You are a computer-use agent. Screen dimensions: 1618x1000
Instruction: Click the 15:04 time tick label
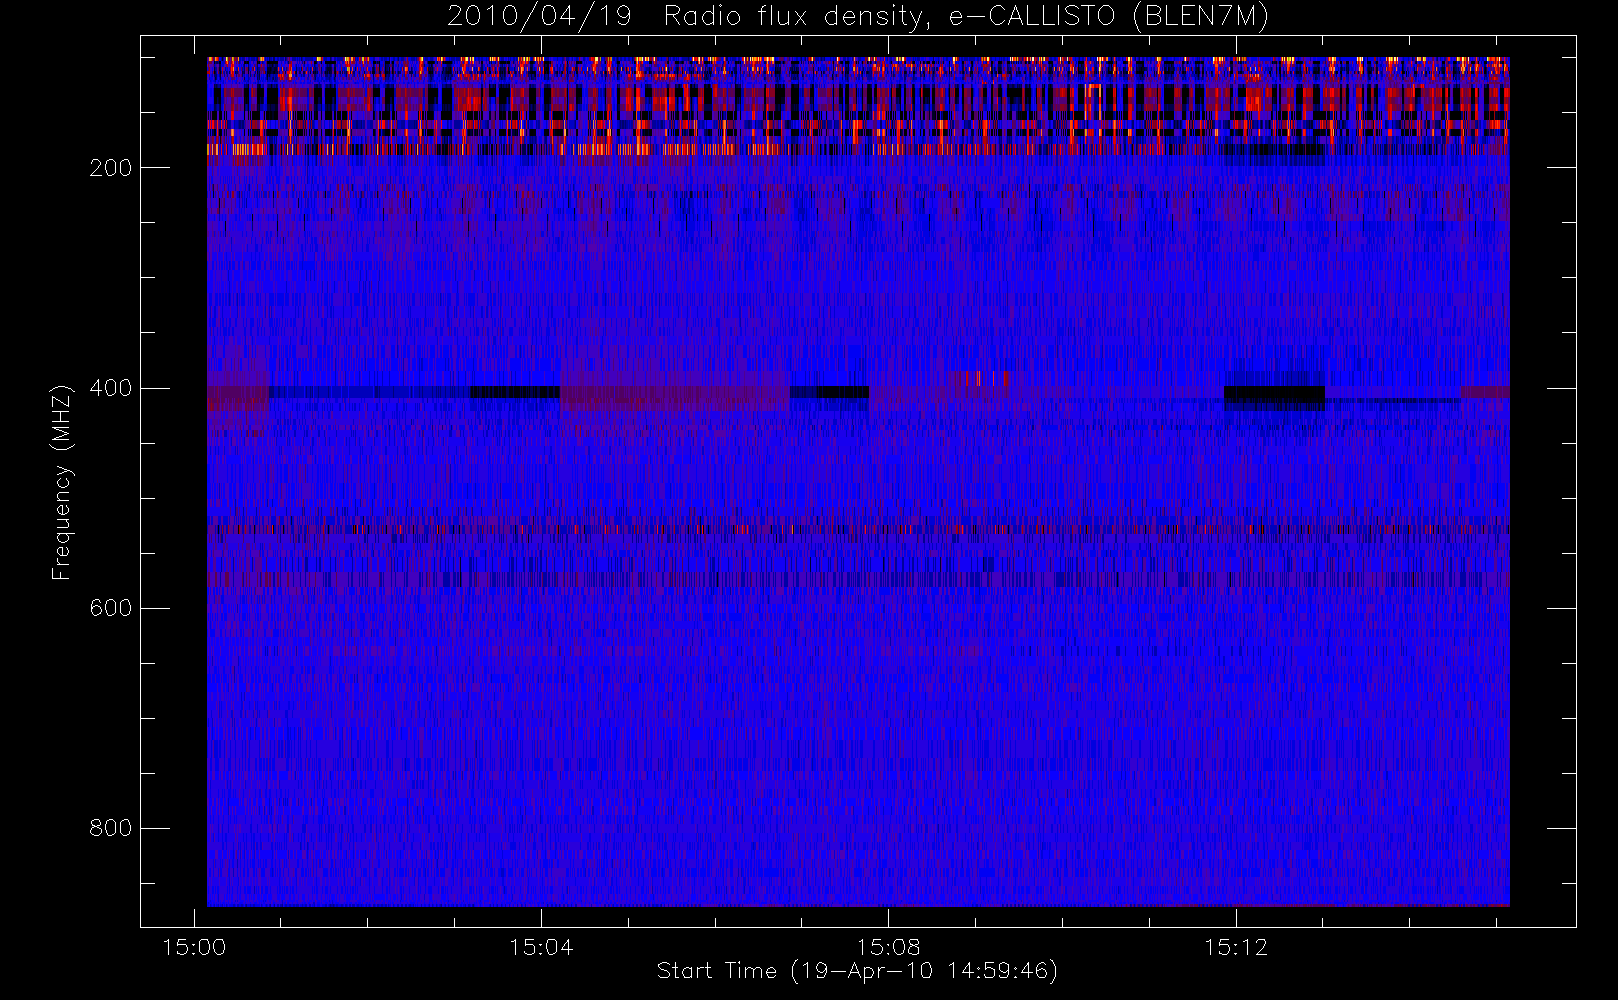click(541, 947)
